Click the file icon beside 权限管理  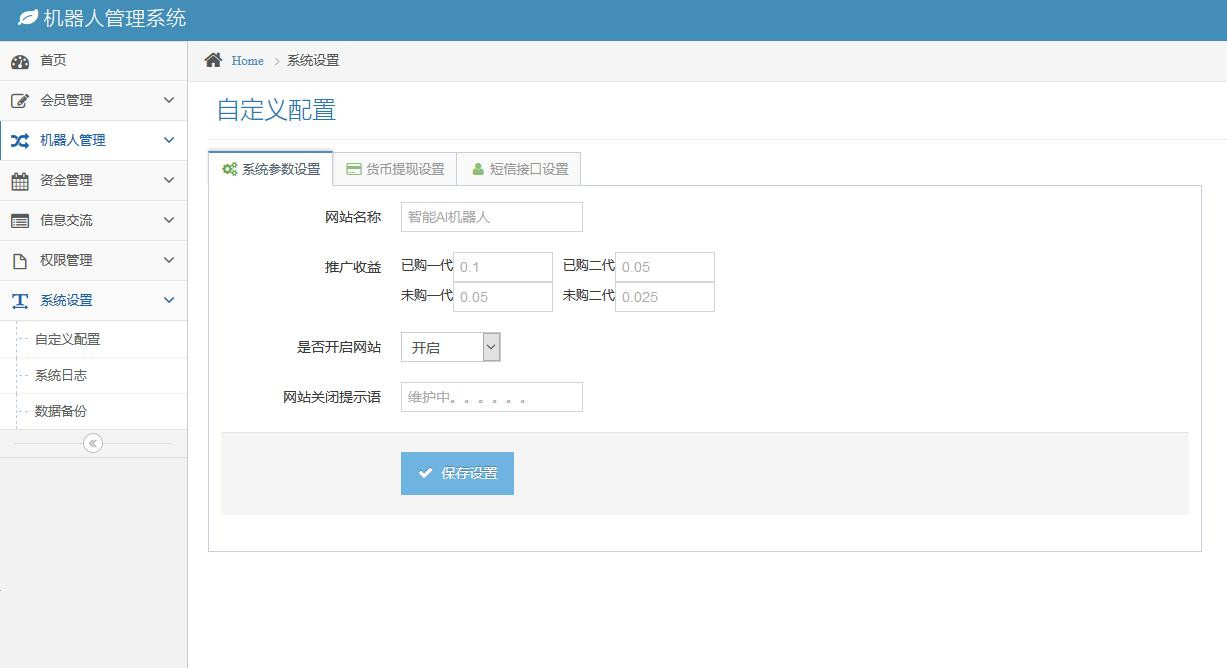(20, 261)
